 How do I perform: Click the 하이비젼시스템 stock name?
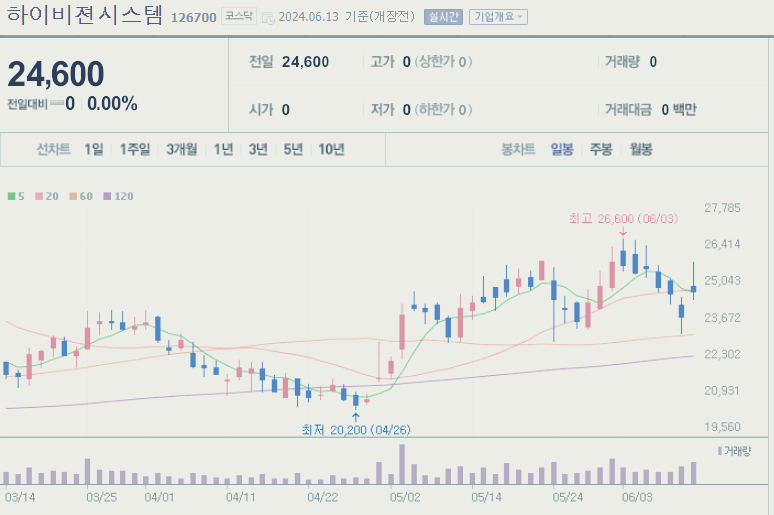[x=84, y=15]
